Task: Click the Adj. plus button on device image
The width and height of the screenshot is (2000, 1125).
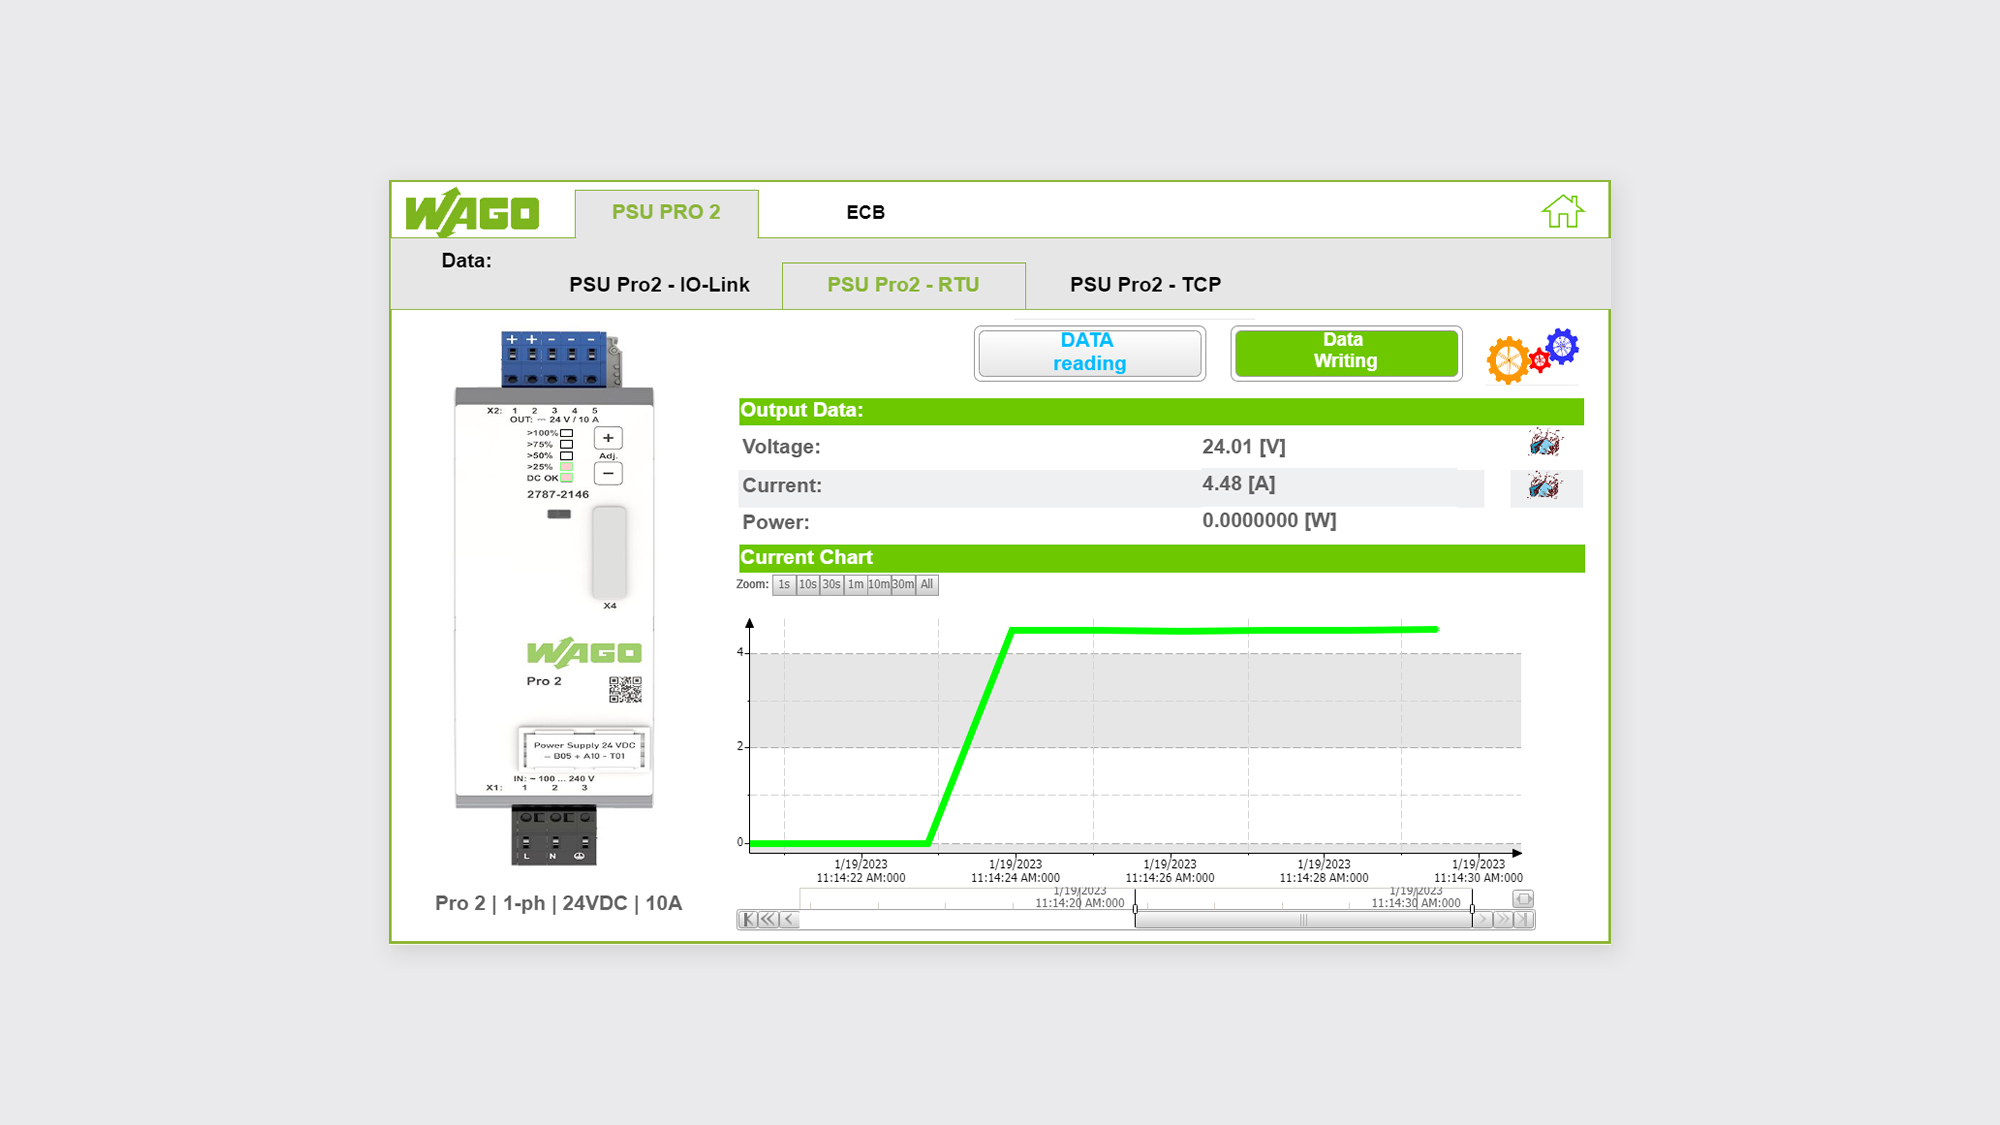Action: [x=608, y=438]
